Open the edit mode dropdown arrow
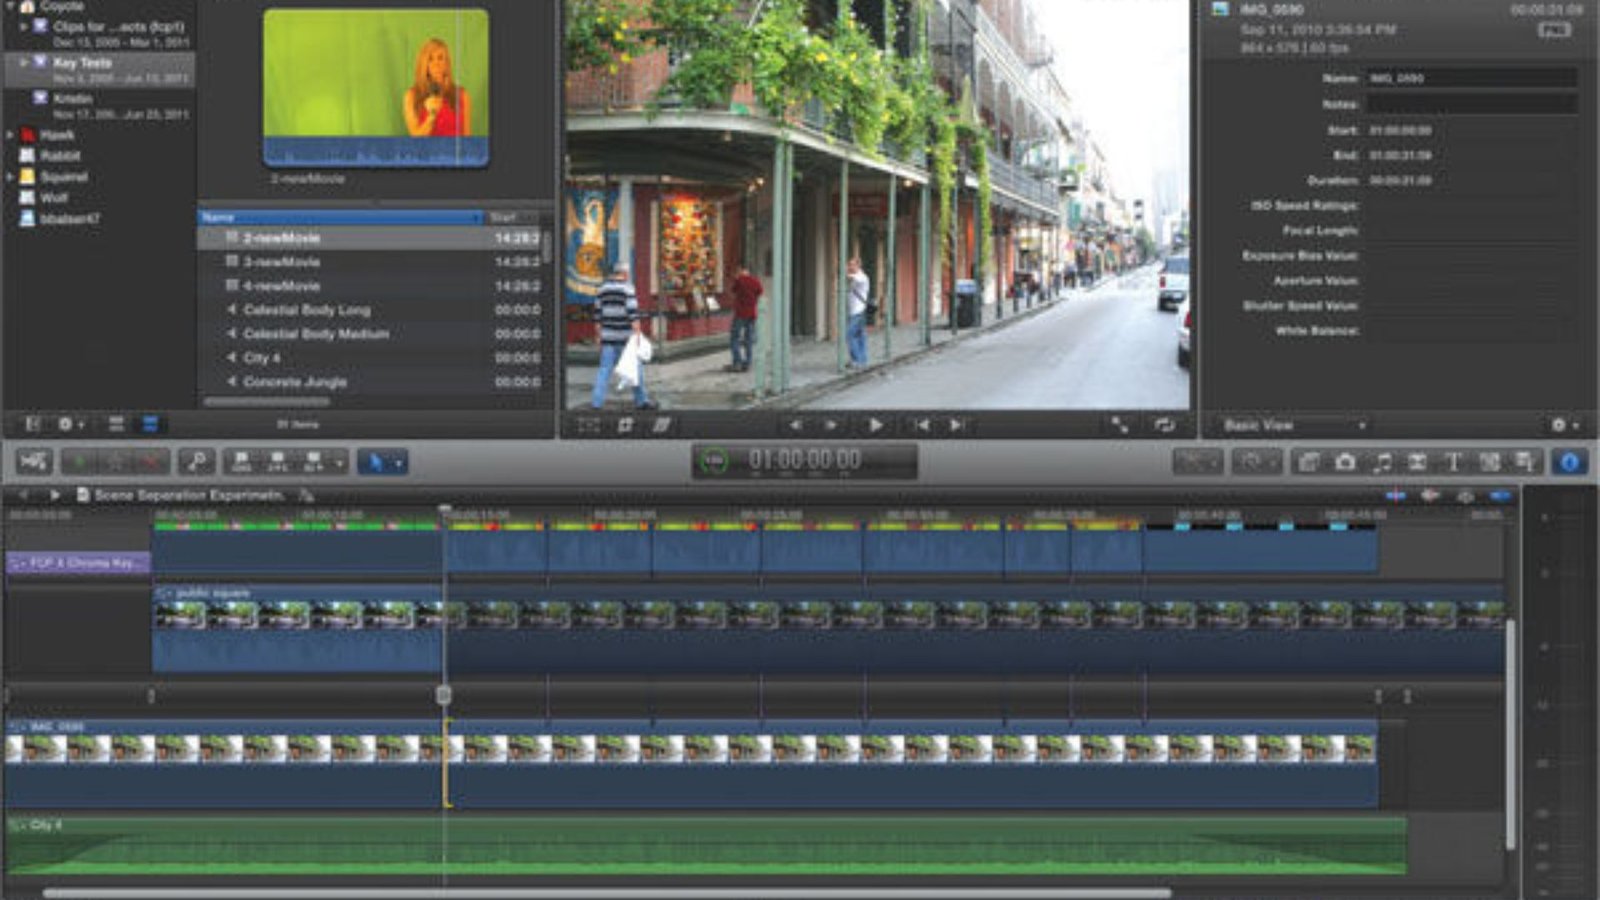Image resolution: width=1600 pixels, height=900 pixels. [339, 463]
